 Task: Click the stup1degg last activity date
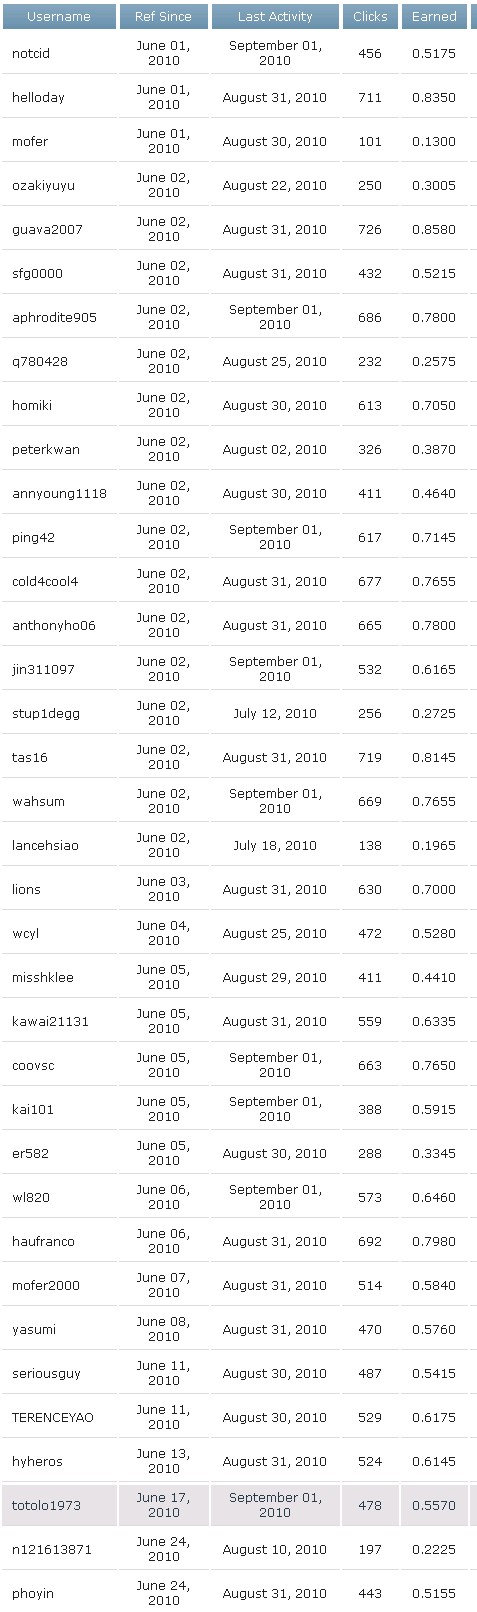pos(275,714)
